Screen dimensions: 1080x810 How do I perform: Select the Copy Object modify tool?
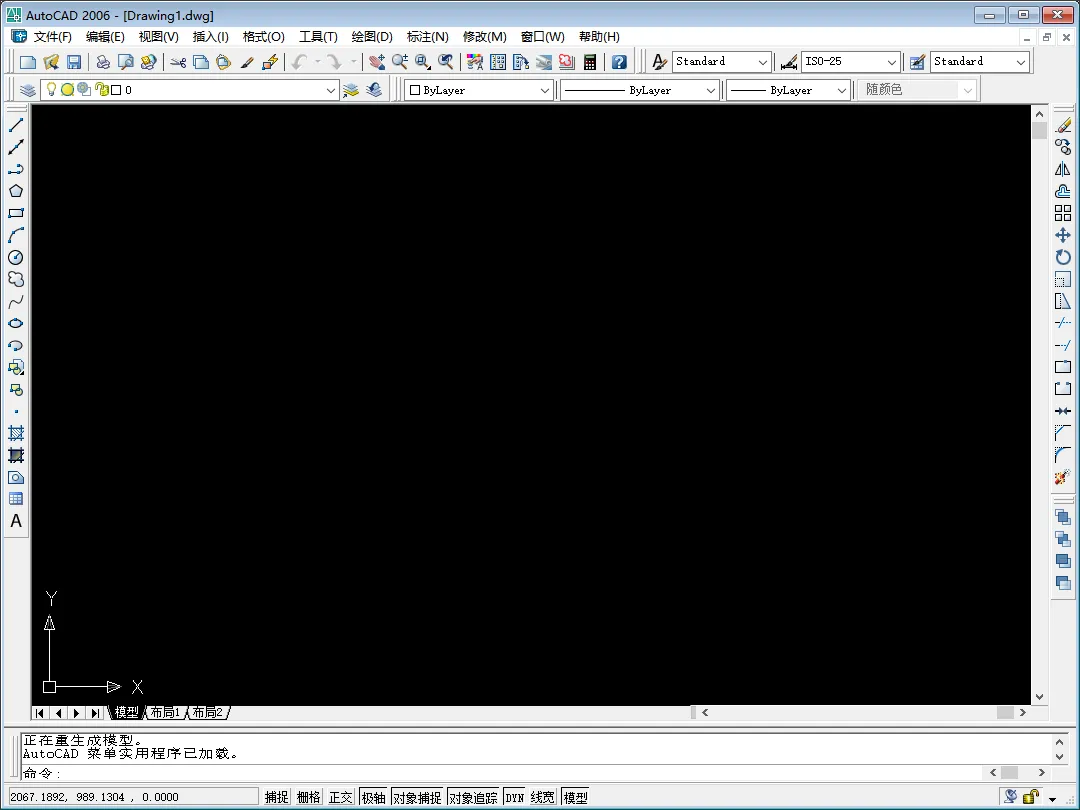1063,147
